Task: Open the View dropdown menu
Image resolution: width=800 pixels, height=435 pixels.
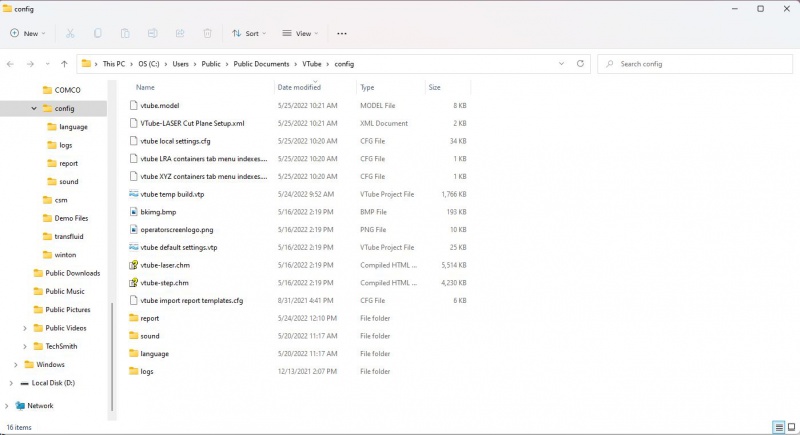Action: point(301,34)
